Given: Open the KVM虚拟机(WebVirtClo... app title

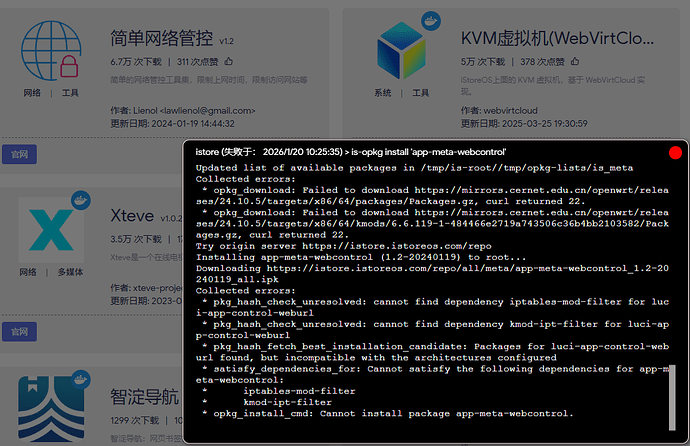Looking at the screenshot, I should (557, 38).
